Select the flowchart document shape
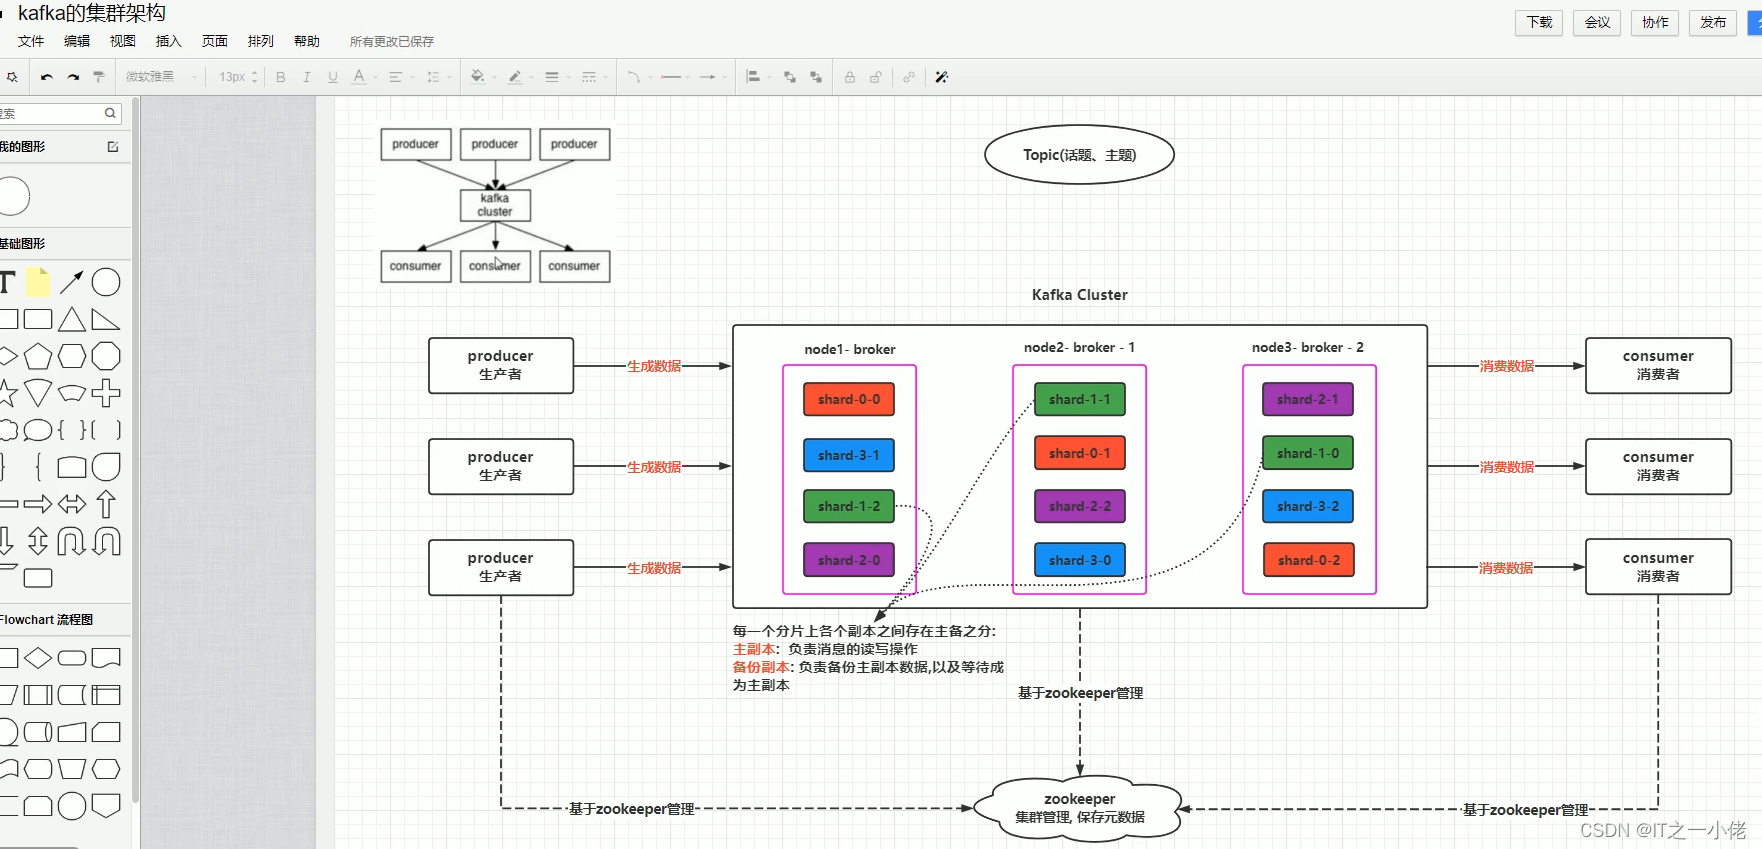The height and width of the screenshot is (849, 1762). point(106,658)
